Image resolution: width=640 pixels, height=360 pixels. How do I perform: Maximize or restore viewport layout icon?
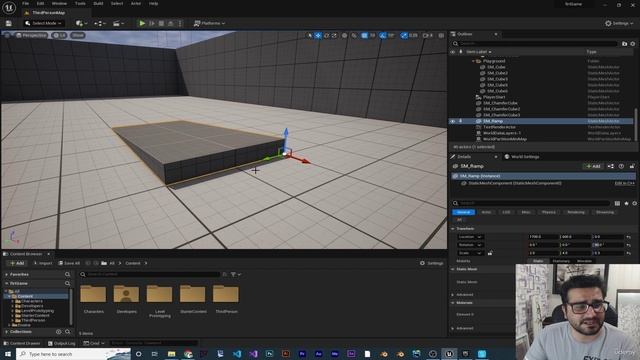[441, 36]
